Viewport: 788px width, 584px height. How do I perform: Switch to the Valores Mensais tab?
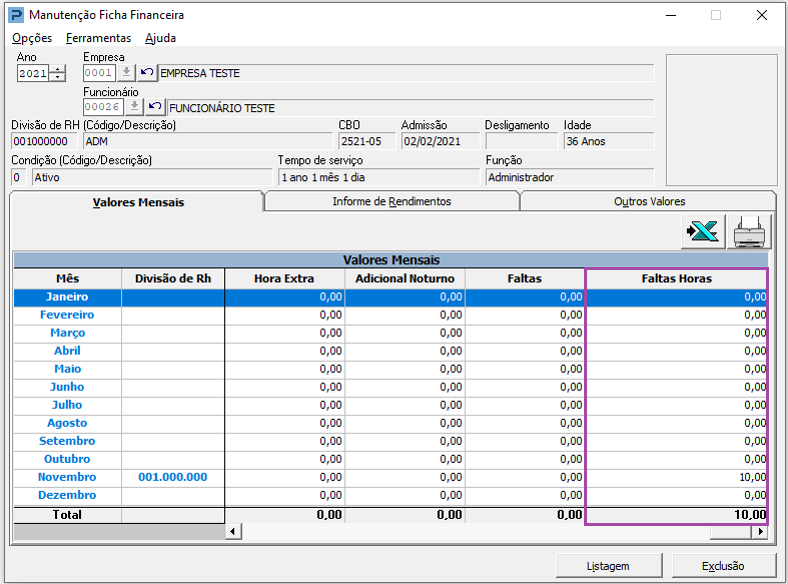[138, 202]
